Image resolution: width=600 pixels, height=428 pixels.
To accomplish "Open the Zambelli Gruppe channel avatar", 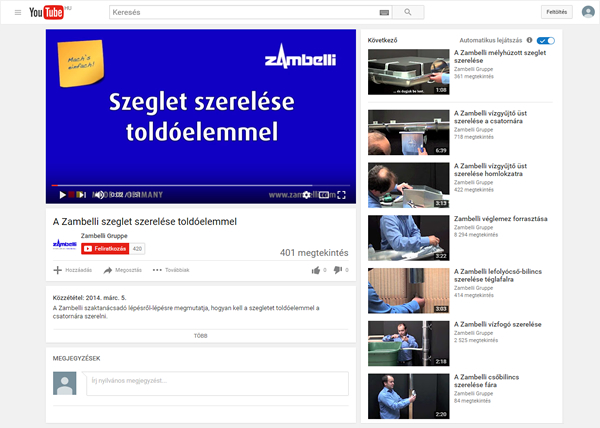I will coord(64,244).
